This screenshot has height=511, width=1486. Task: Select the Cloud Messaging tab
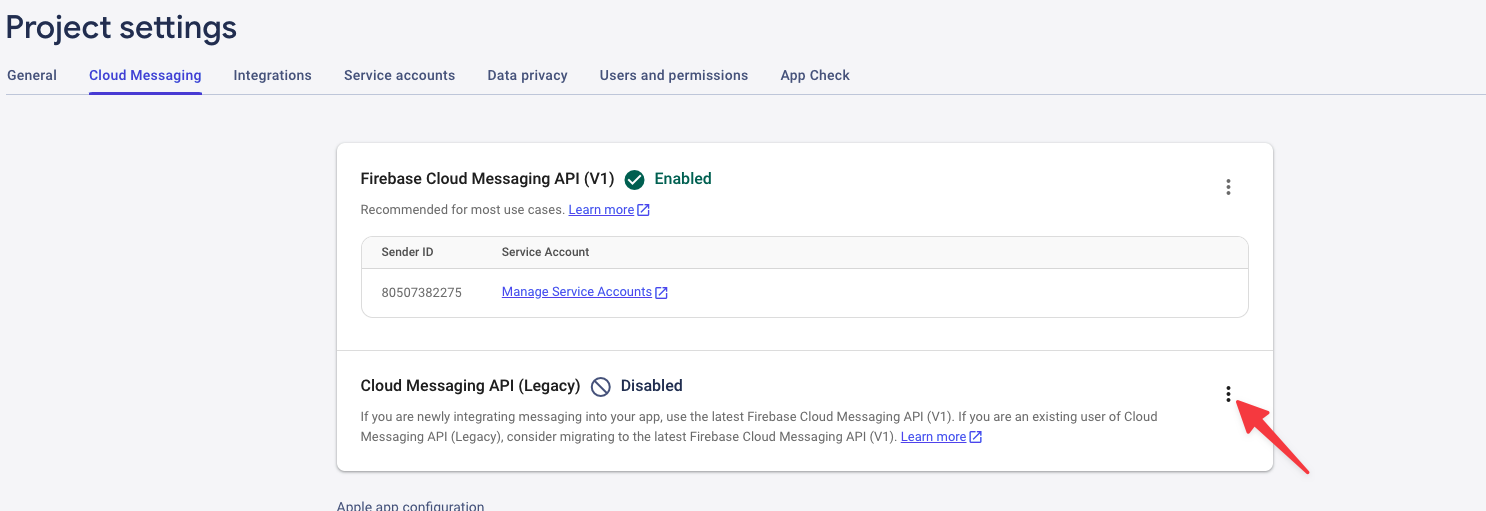[x=145, y=75]
